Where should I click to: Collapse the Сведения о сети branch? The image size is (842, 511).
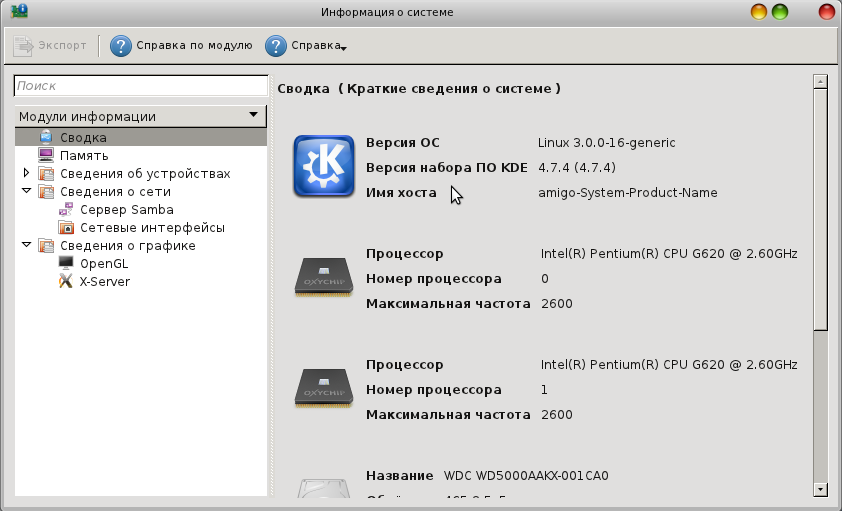pos(26,191)
